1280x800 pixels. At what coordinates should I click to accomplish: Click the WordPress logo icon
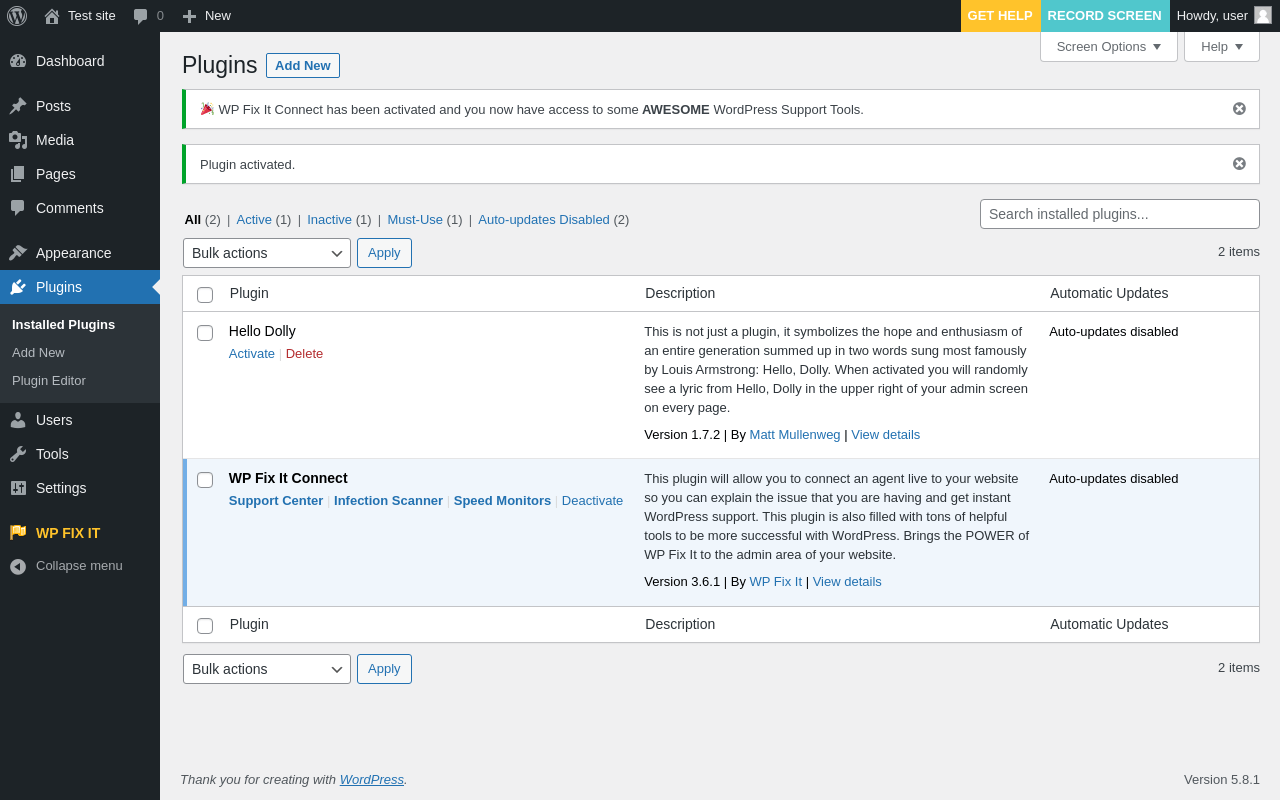pos(17,16)
